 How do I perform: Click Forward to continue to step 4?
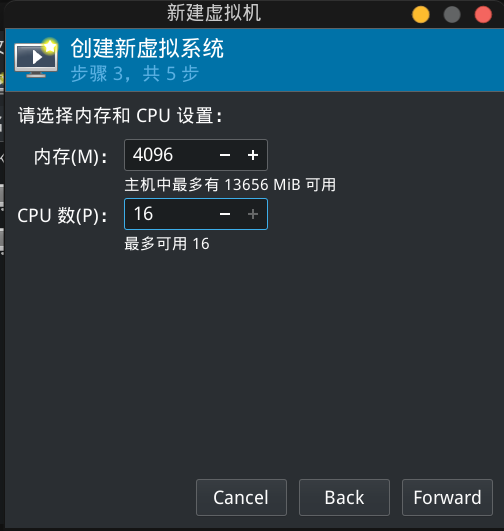tap(447, 497)
